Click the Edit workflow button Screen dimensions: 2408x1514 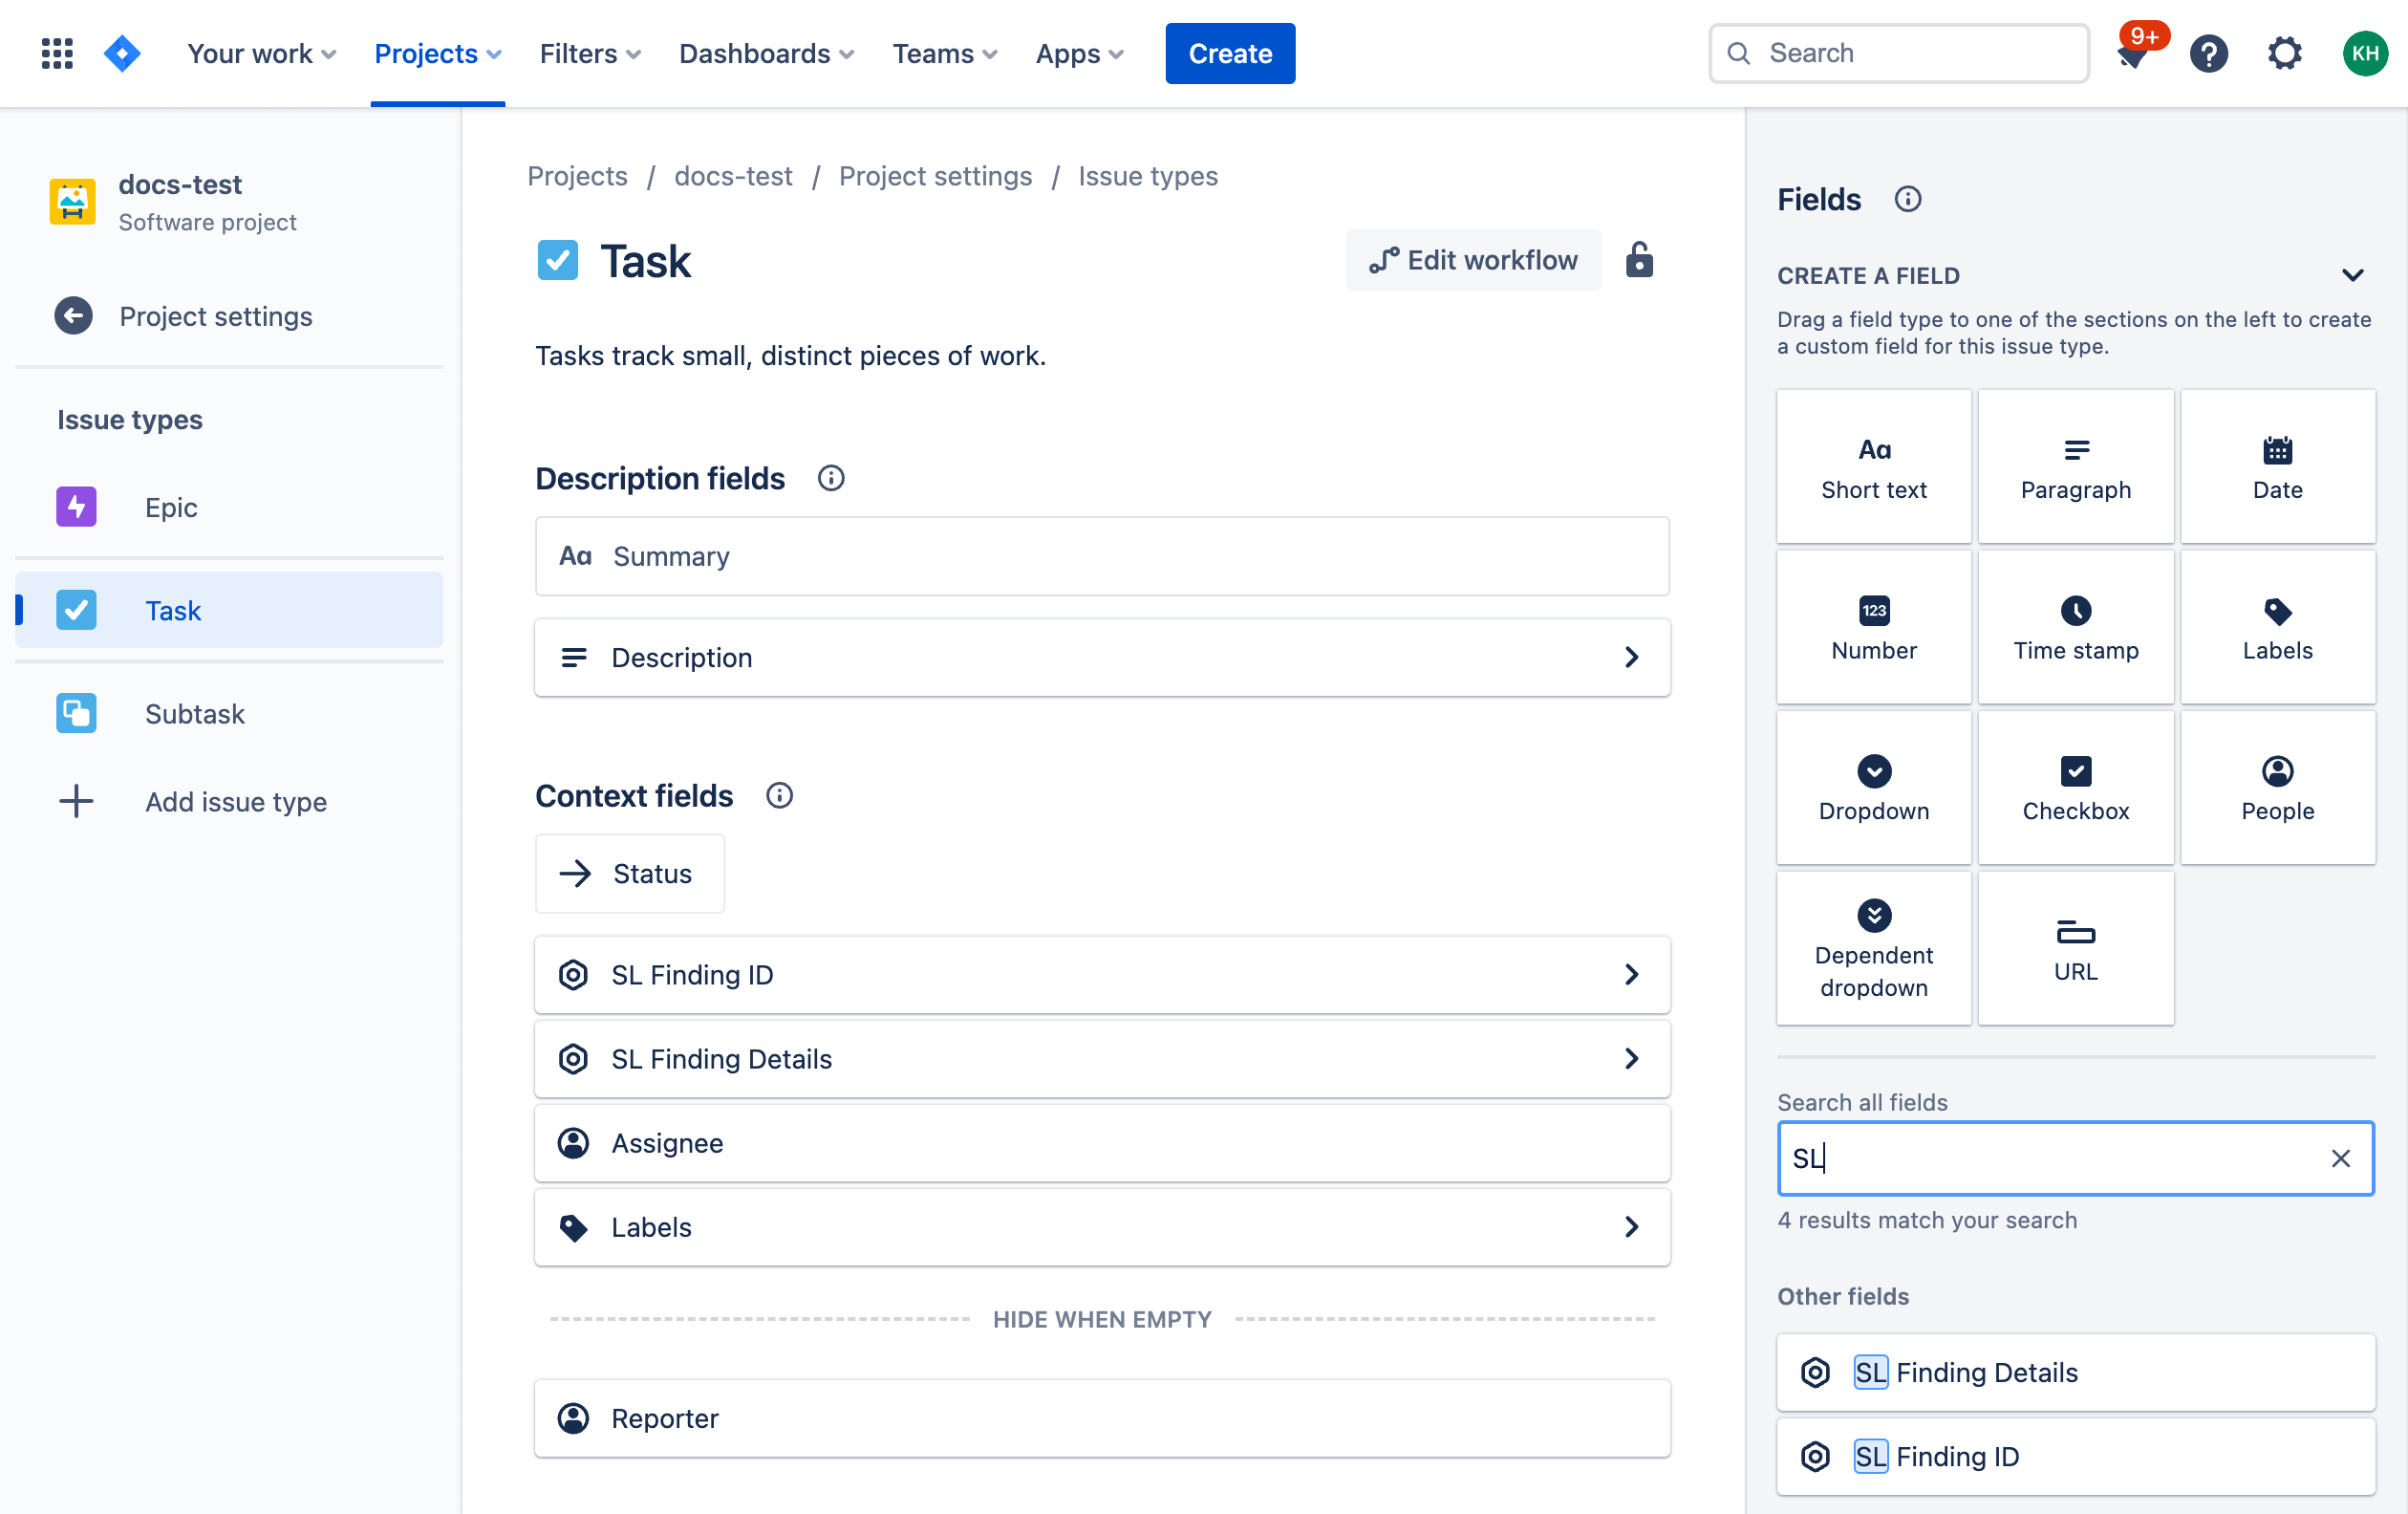1472,260
